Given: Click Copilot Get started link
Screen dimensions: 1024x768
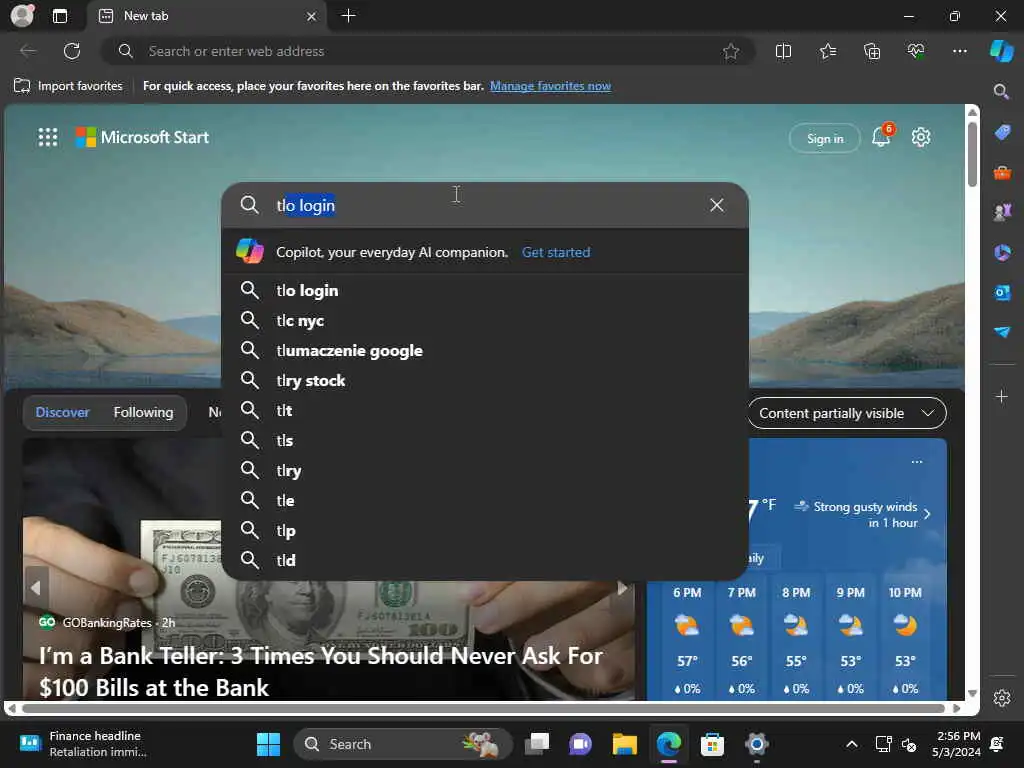Looking at the screenshot, I should tap(556, 252).
